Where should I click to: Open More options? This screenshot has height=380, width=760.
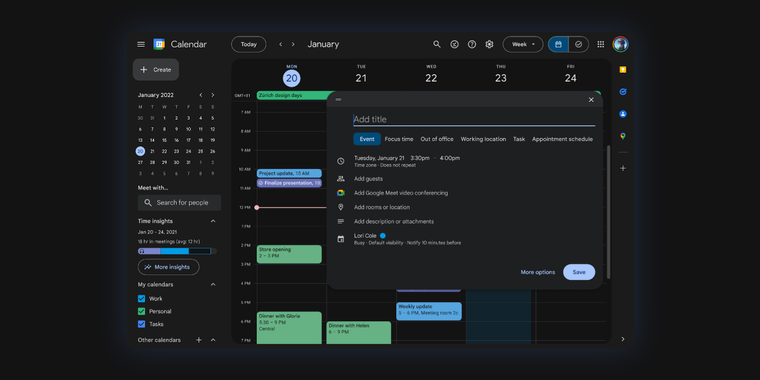538,272
